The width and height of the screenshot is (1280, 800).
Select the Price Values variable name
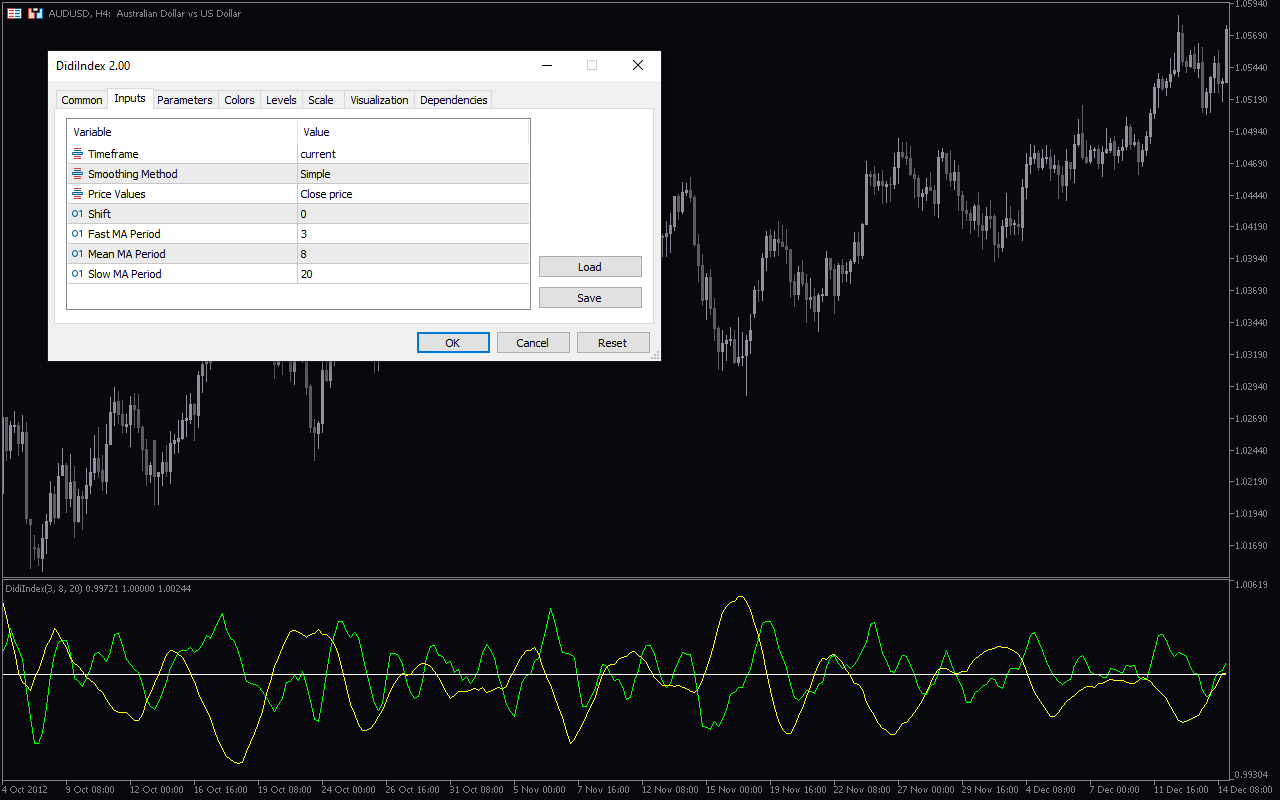click(116, 194)
